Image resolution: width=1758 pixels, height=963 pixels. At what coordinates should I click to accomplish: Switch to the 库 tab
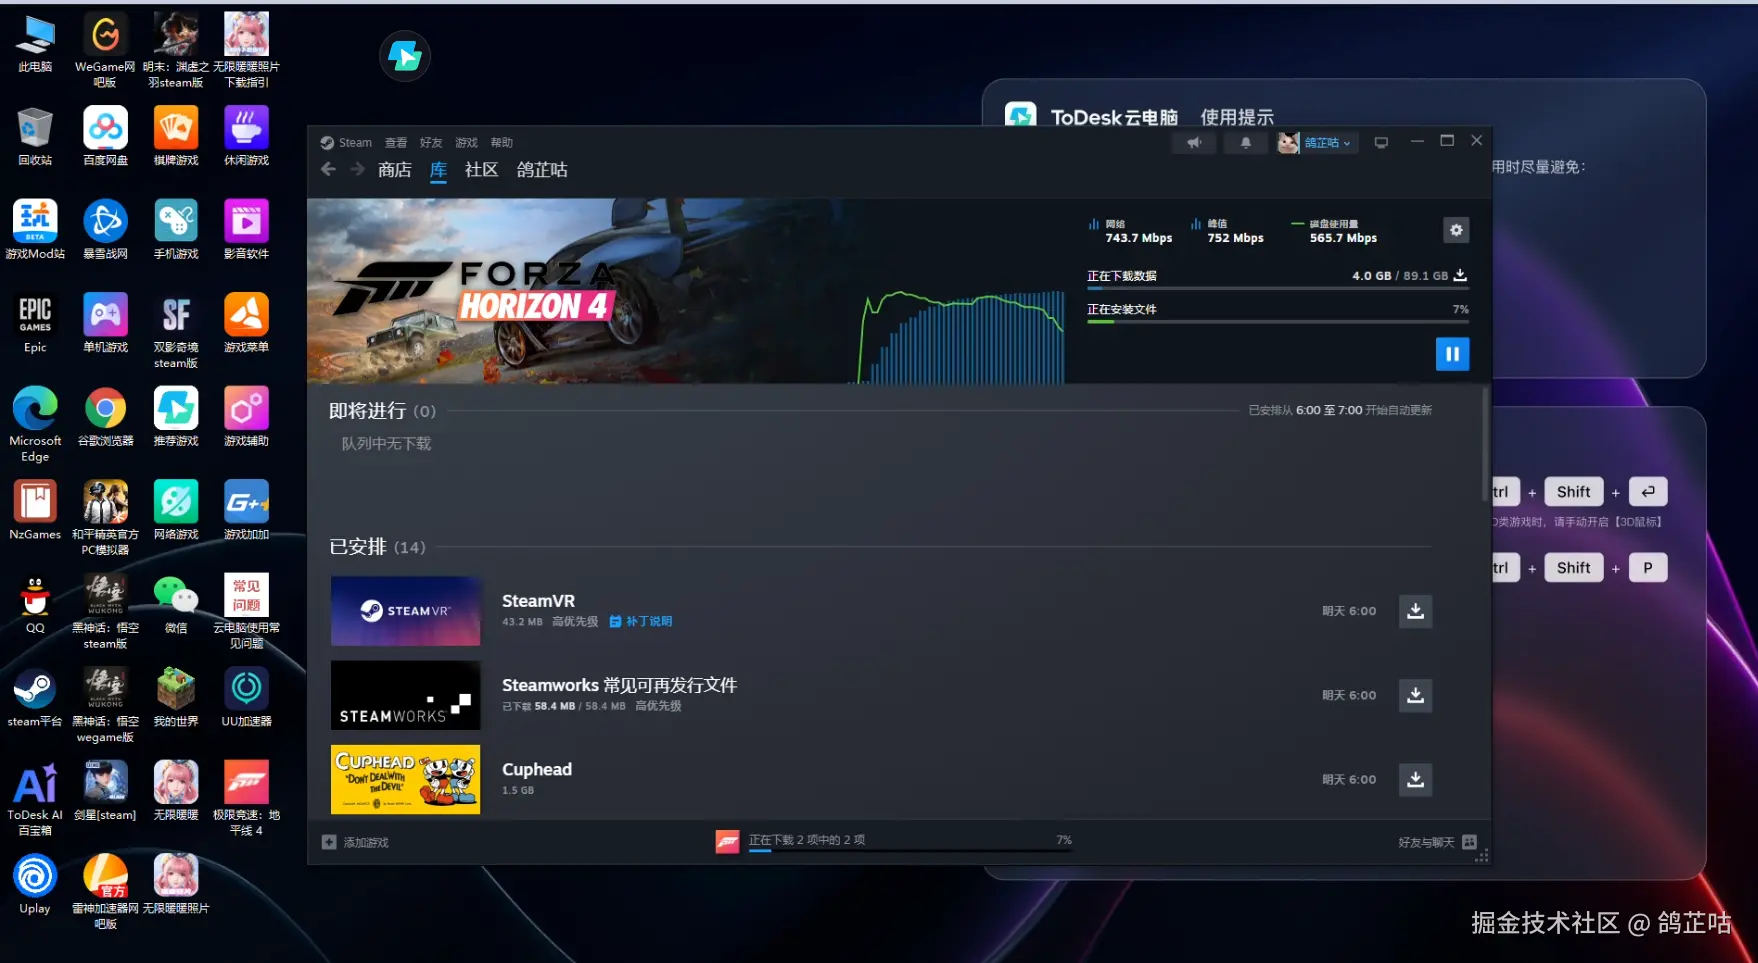click(x=438, y=170)
